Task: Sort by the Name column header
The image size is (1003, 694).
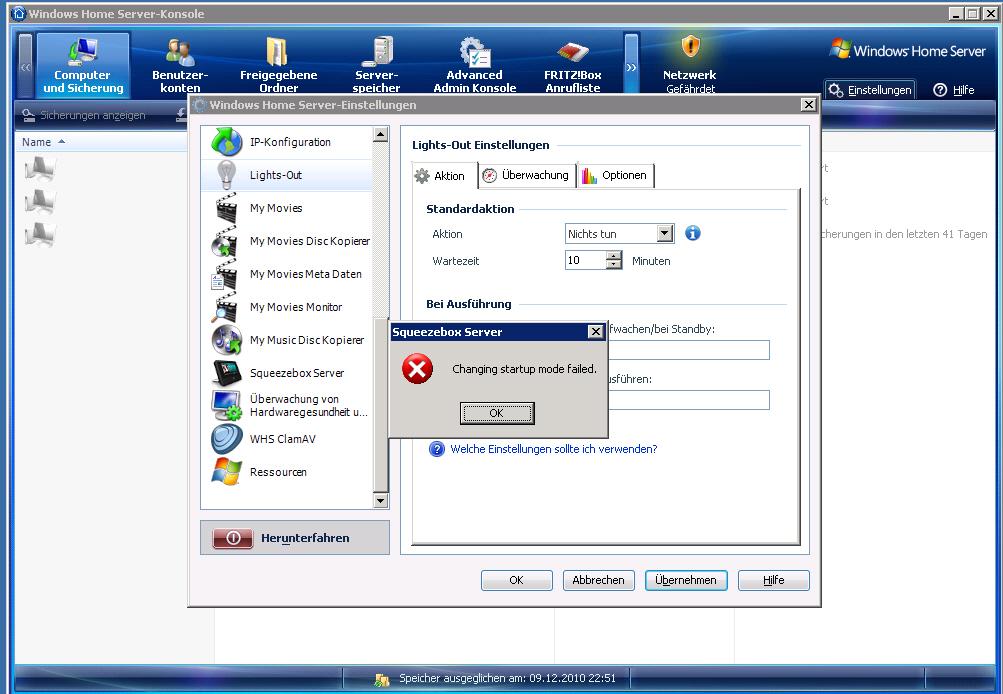Action: [43, 142]
